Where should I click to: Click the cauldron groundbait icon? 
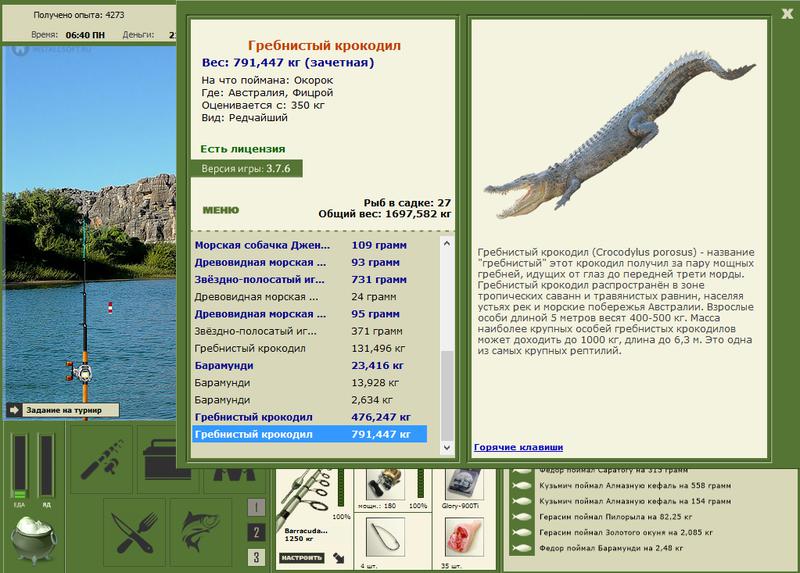click(34, 539)
